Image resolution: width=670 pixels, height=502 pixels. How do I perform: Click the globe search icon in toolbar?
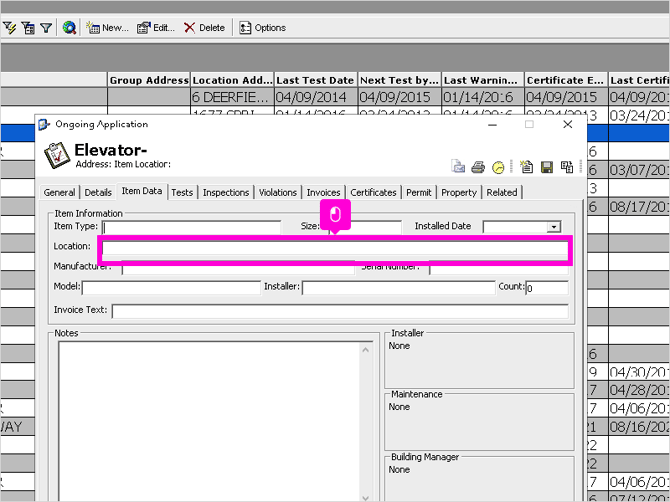point(69,28)
